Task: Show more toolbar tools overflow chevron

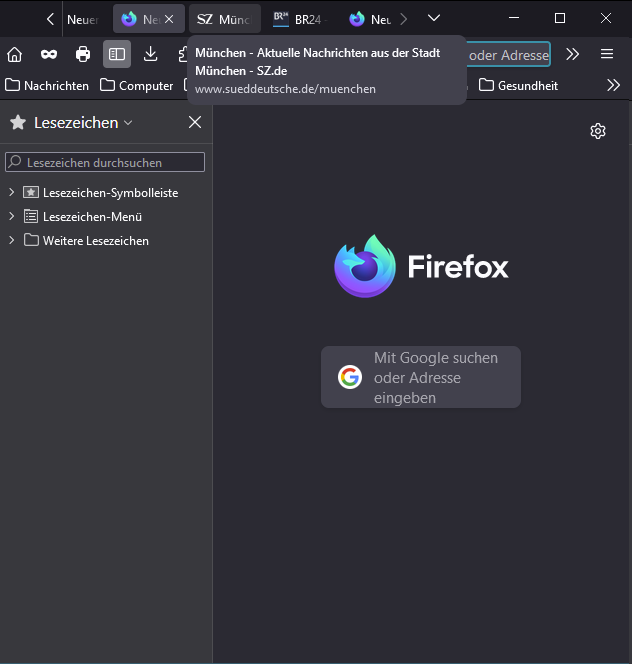Action: pyautogui.click(x=573, y=54)
